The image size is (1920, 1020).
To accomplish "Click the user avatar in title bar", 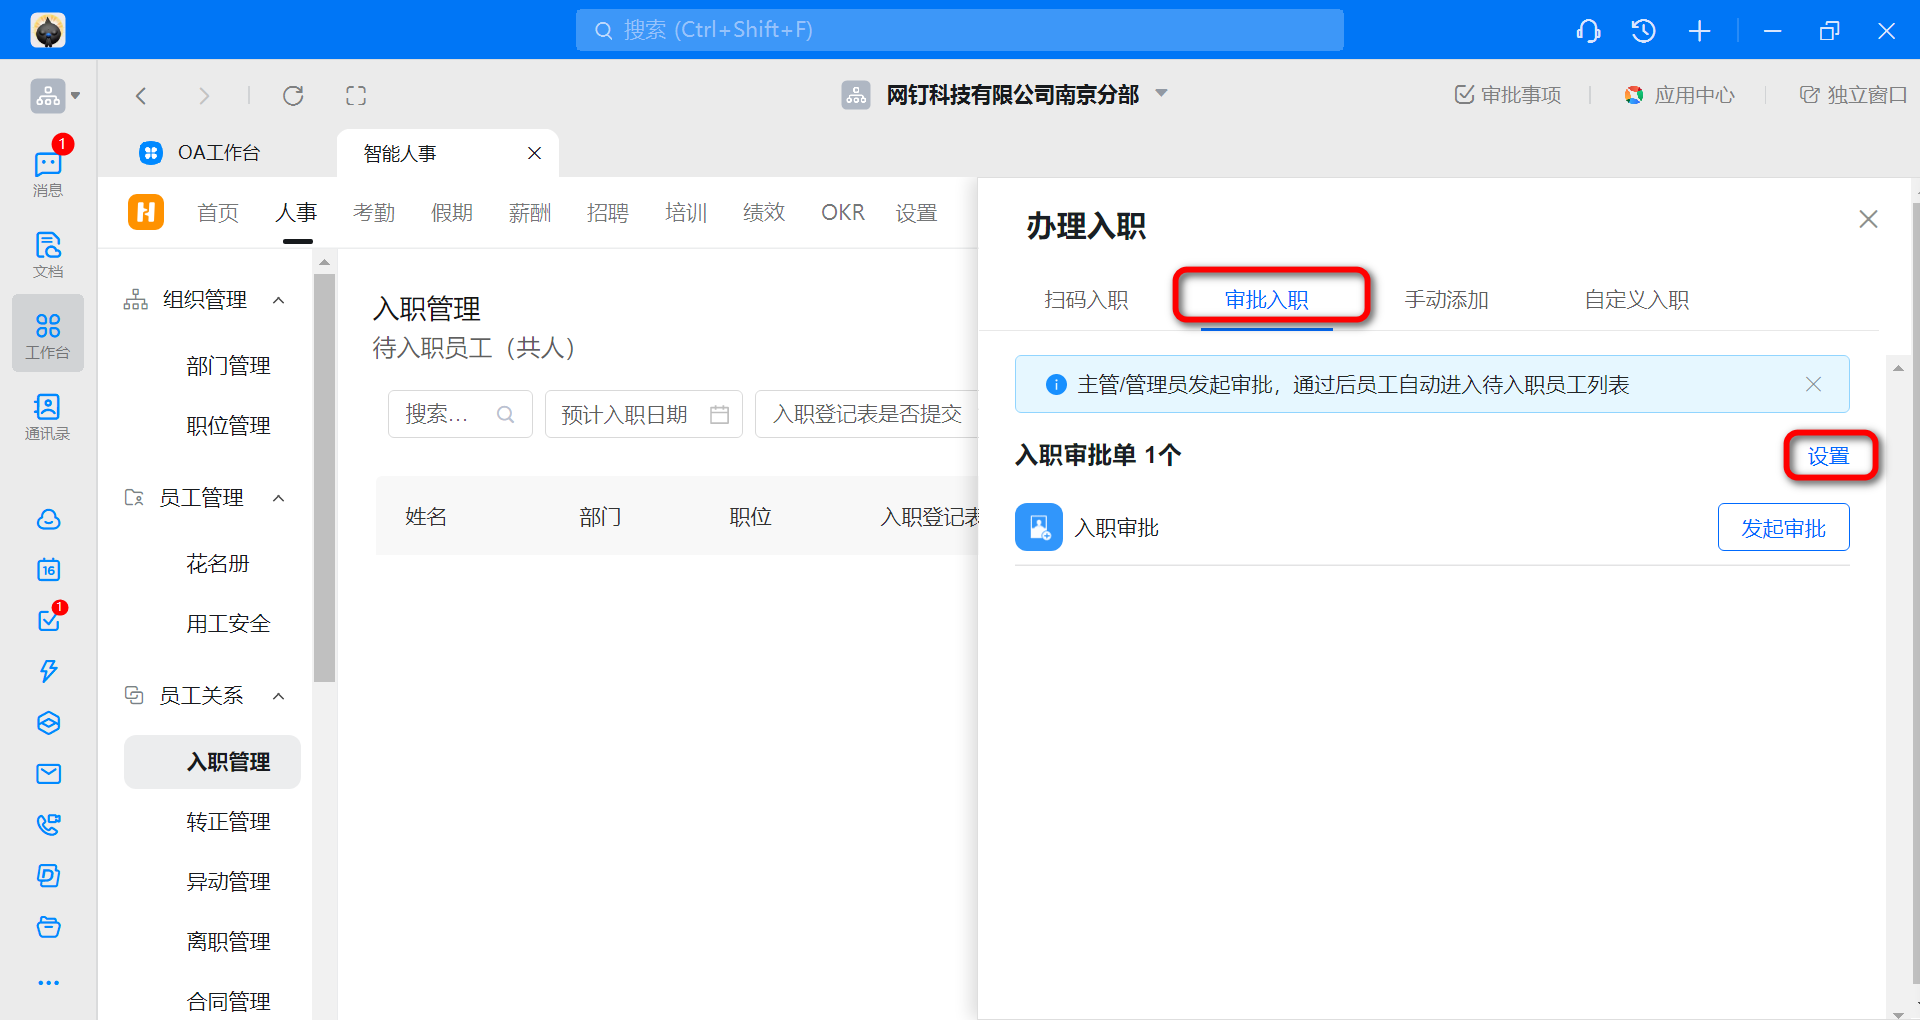I will pyautogui.click(x=48, y=30).
